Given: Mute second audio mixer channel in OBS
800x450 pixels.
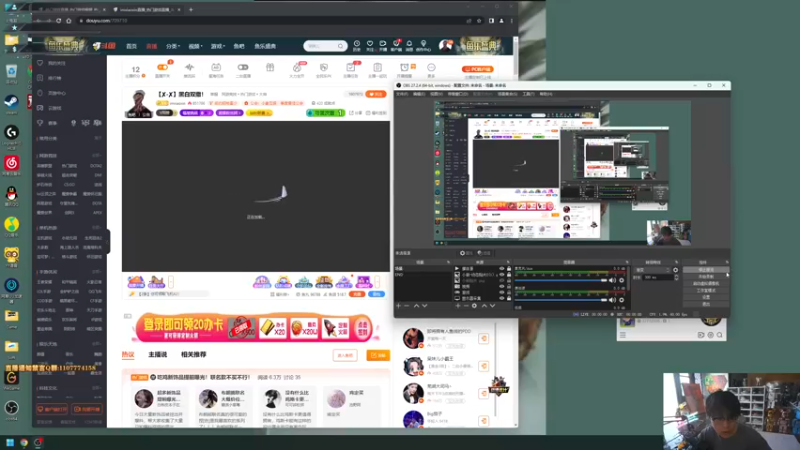Looking at the screenshot, I should (612, 300).
